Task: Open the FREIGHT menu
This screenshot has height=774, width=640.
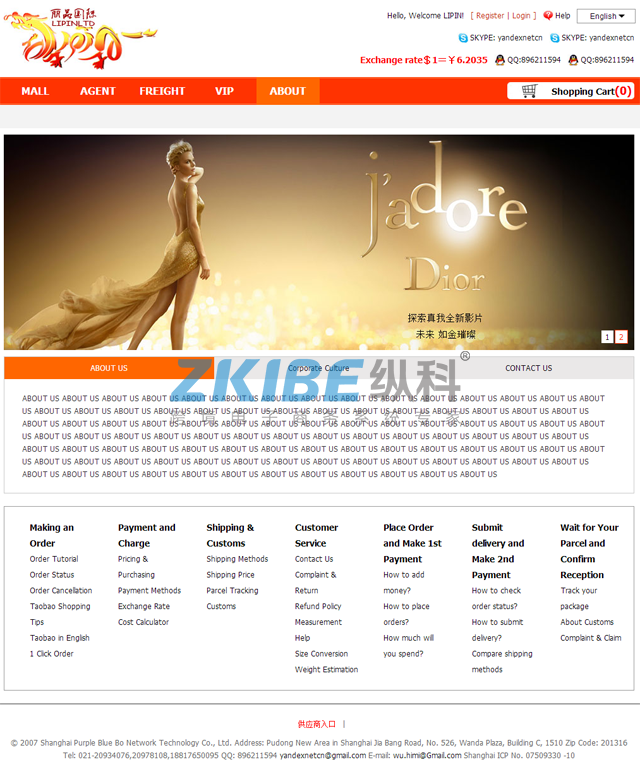Action: click(x=162, y=91)
